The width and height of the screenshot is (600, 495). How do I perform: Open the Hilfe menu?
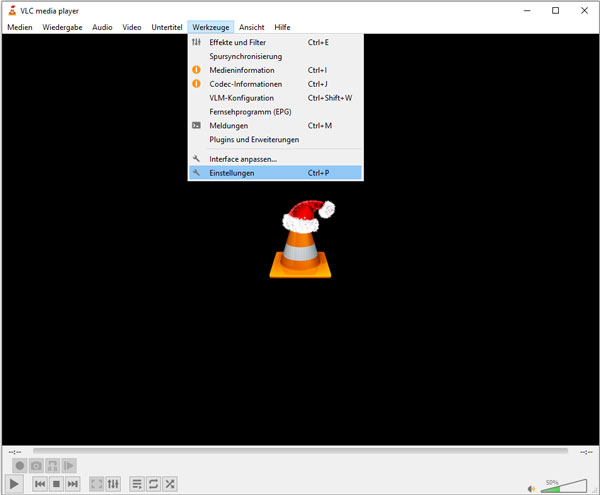pos(282,27)
